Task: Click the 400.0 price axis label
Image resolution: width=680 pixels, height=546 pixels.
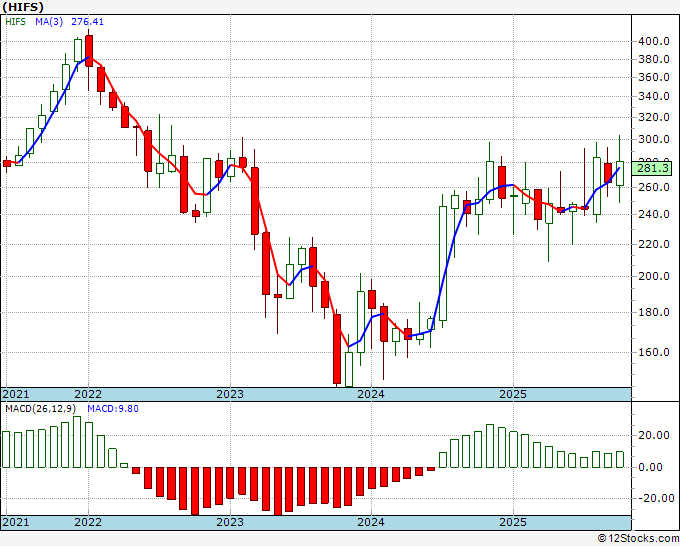Action: (654, 42)
